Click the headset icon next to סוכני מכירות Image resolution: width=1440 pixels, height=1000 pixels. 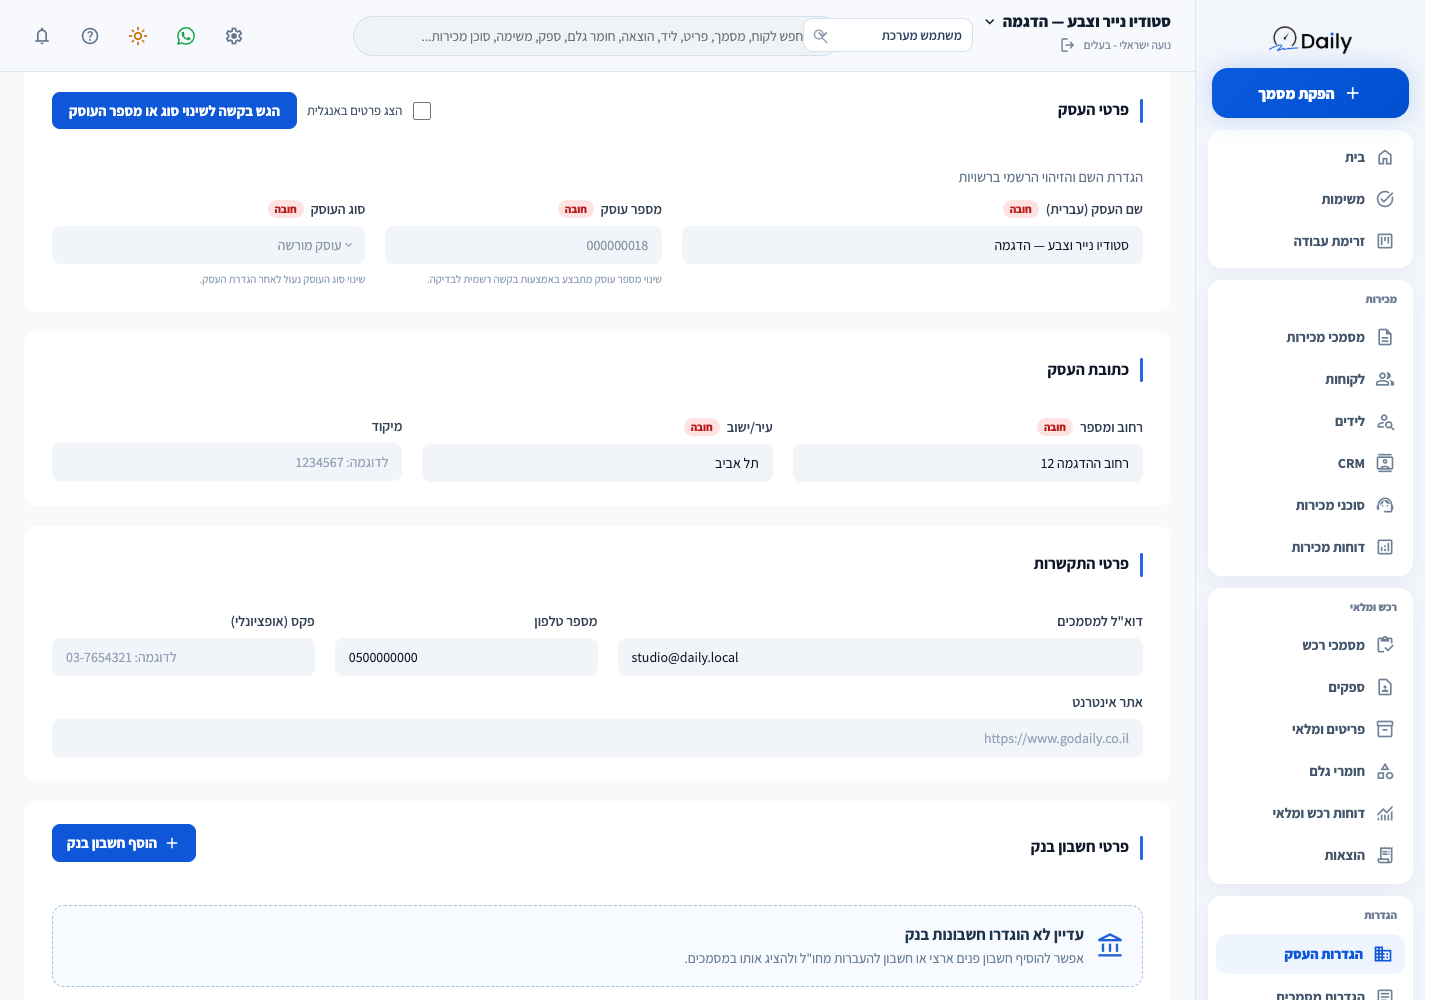click(x=1385, y=505)
